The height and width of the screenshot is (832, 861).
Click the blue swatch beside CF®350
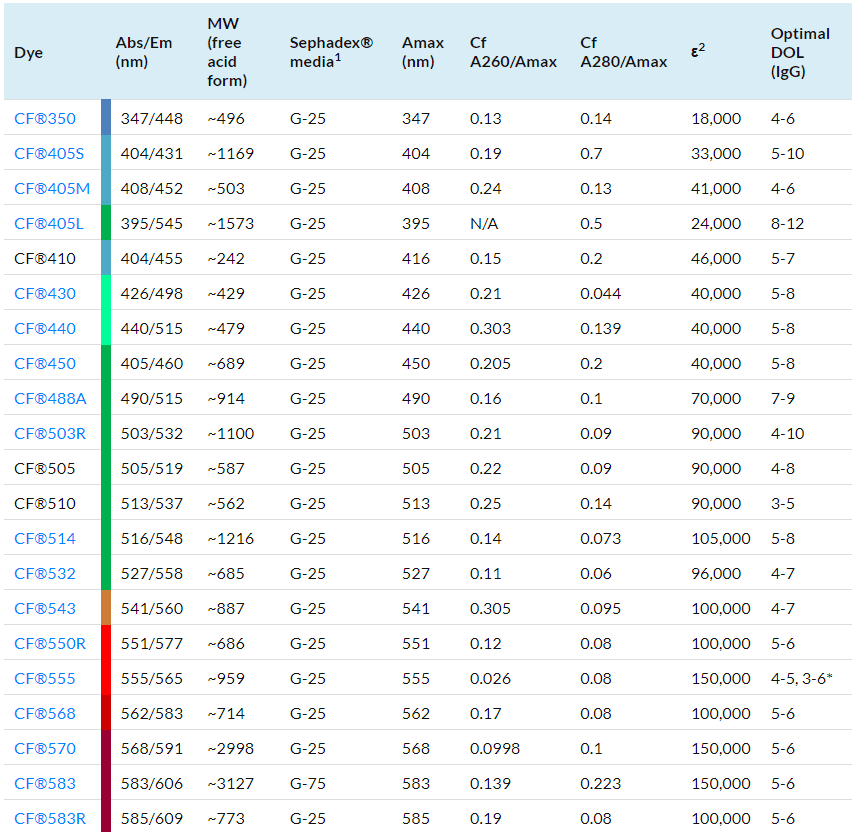tap(106, 118)
